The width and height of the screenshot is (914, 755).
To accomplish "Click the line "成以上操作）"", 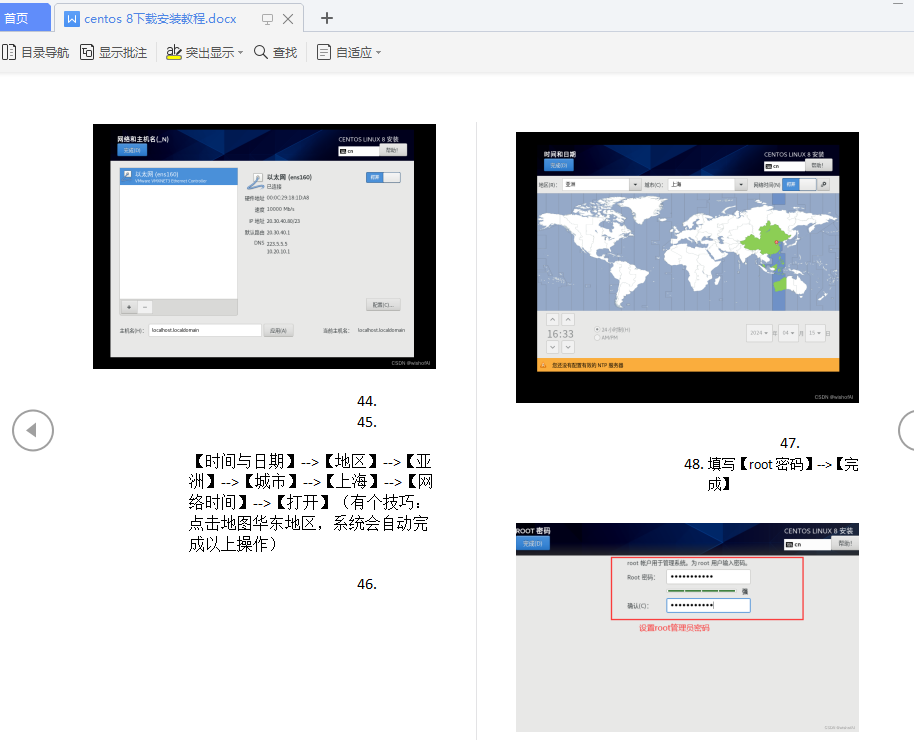I will (233, 544).
